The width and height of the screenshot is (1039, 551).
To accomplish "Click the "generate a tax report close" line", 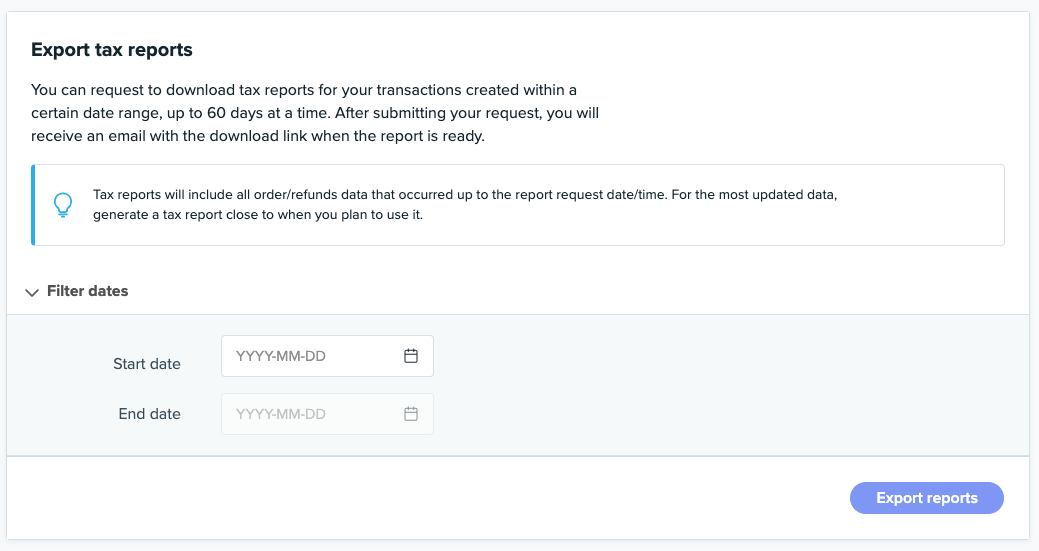I will coord(258,215).
